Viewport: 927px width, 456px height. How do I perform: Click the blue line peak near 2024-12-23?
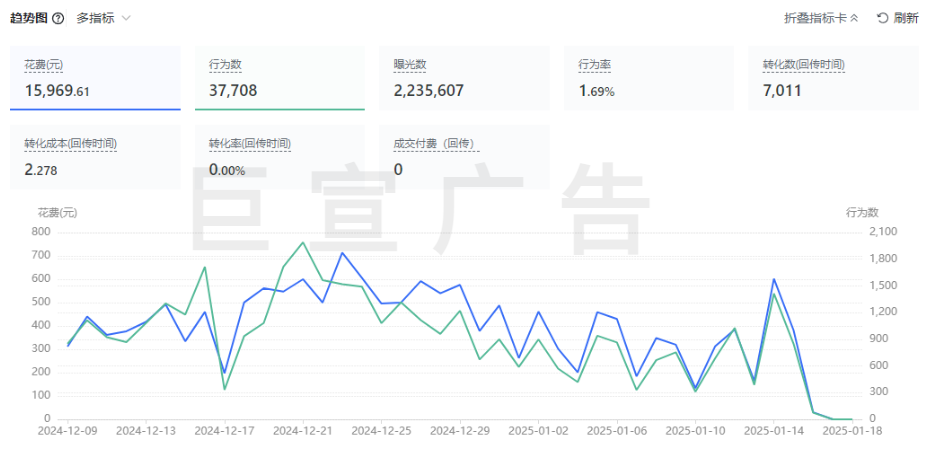pyautogui.click(x=342, y=253)
